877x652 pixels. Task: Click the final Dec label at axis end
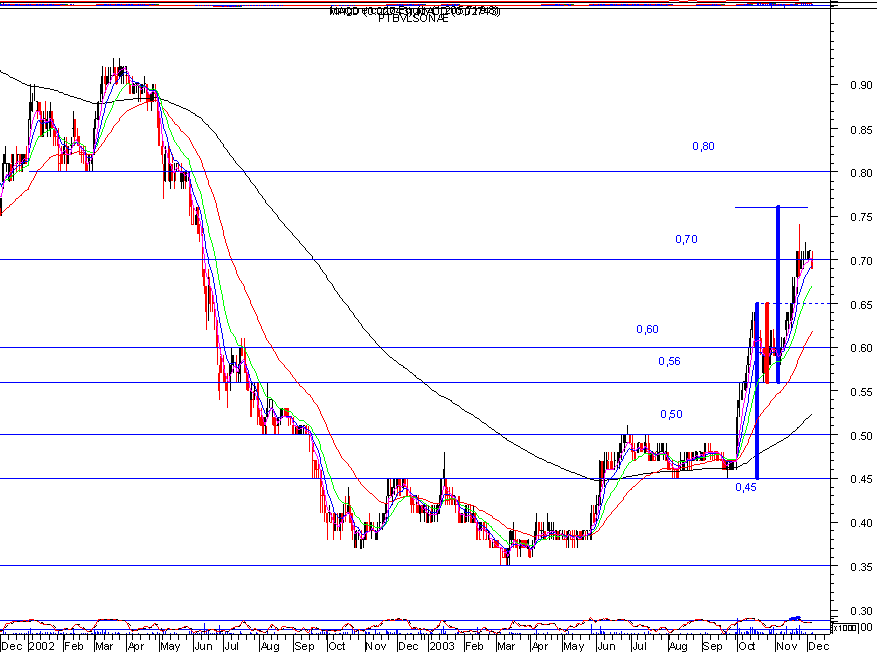[818, 646]
